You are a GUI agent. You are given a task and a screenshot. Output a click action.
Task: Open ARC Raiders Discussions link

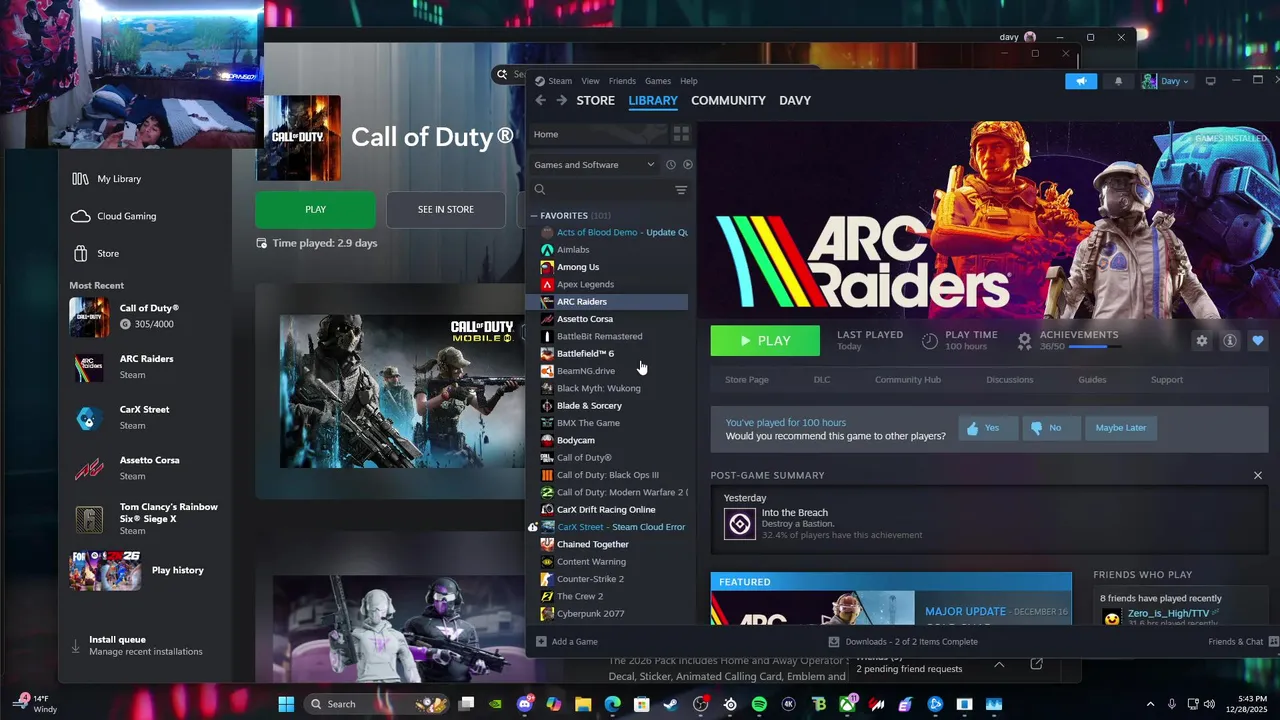pyautogui.click(x=1010, y=380)
